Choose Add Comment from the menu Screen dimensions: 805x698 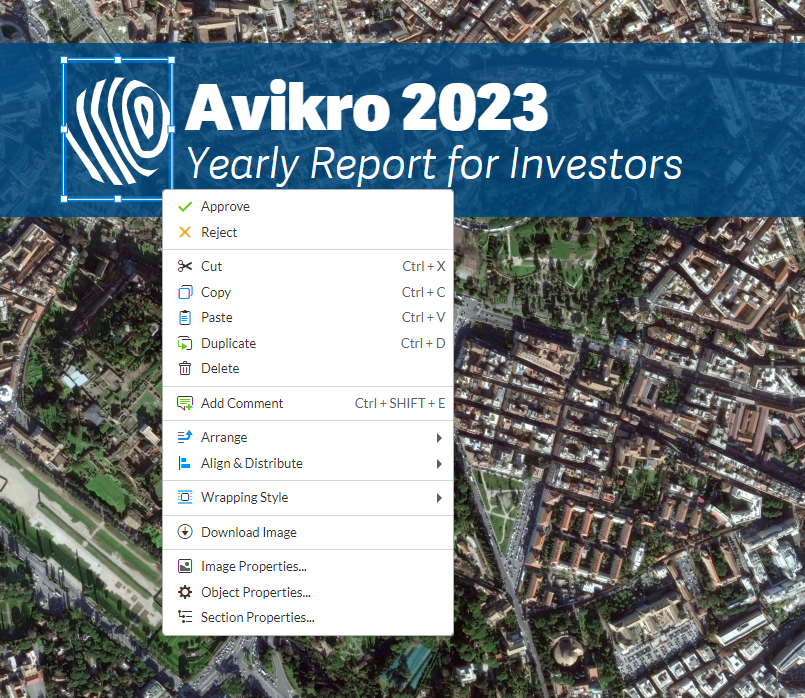(308, 403)
